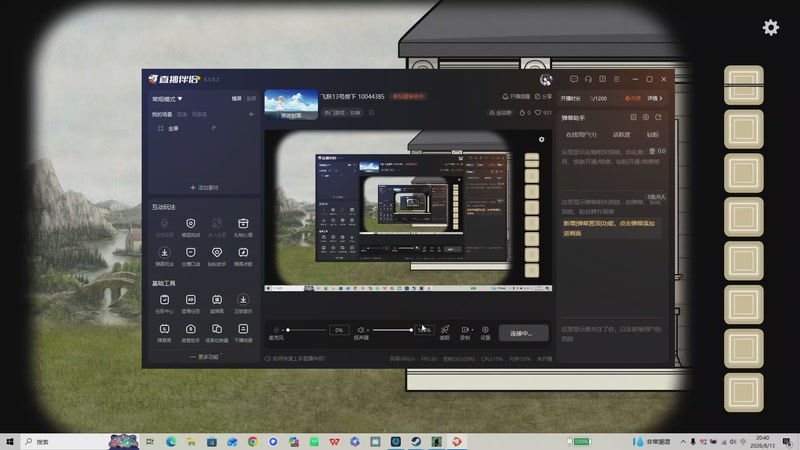Click the upload box icon in the title bar

tap(603, 79)
